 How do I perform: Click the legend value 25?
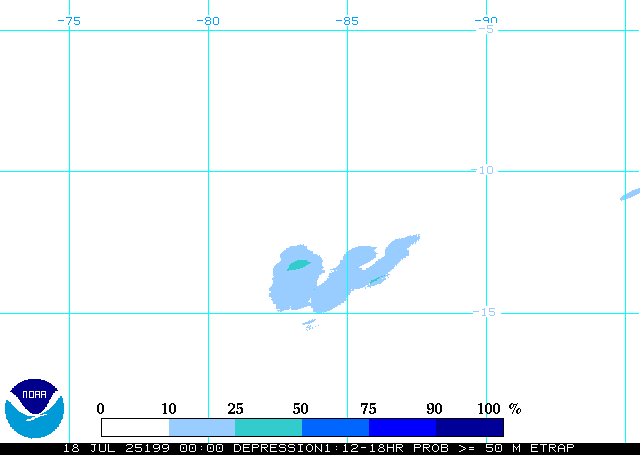236,408
